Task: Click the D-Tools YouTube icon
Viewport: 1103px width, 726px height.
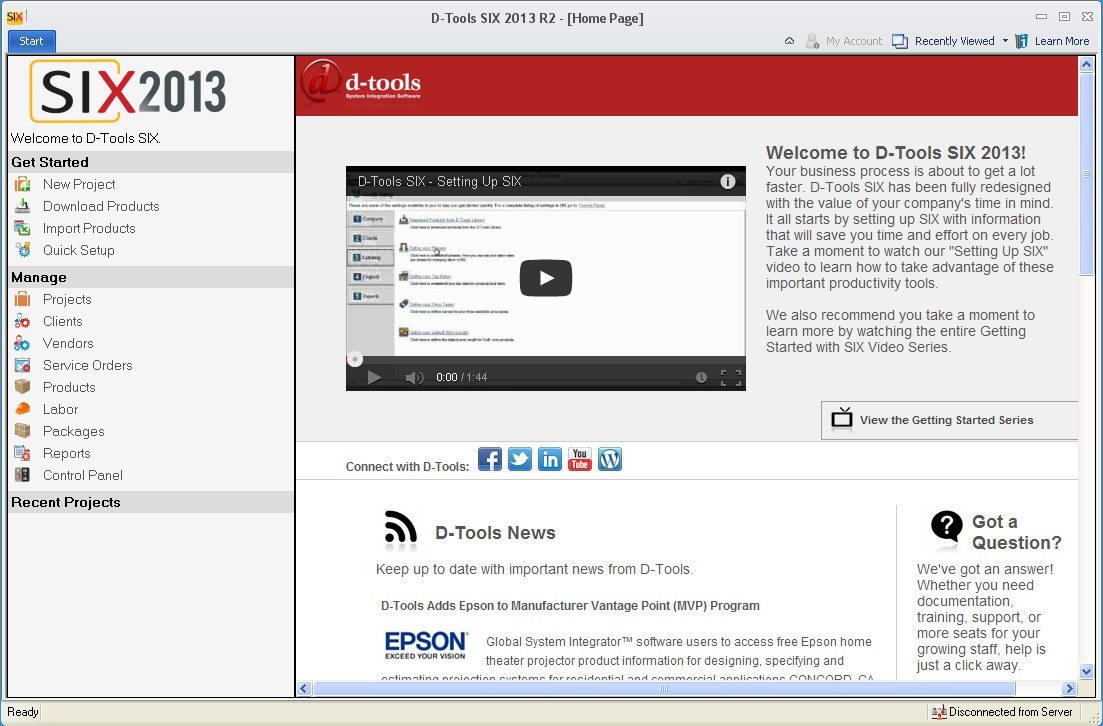Action: [x=580, y=459]
